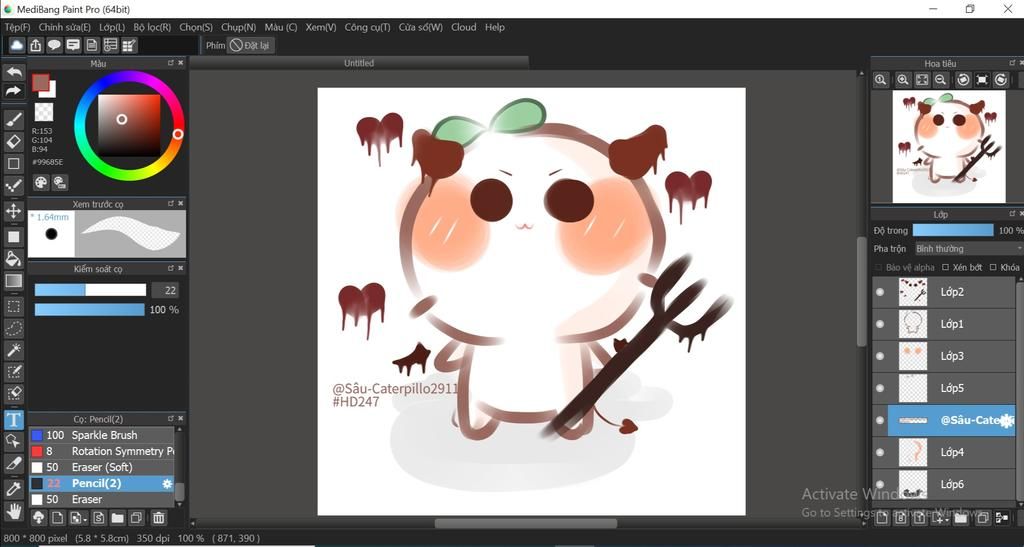
Task: Click the brush size value field 22
Action: pyautogui.click(x=165, y=290)
